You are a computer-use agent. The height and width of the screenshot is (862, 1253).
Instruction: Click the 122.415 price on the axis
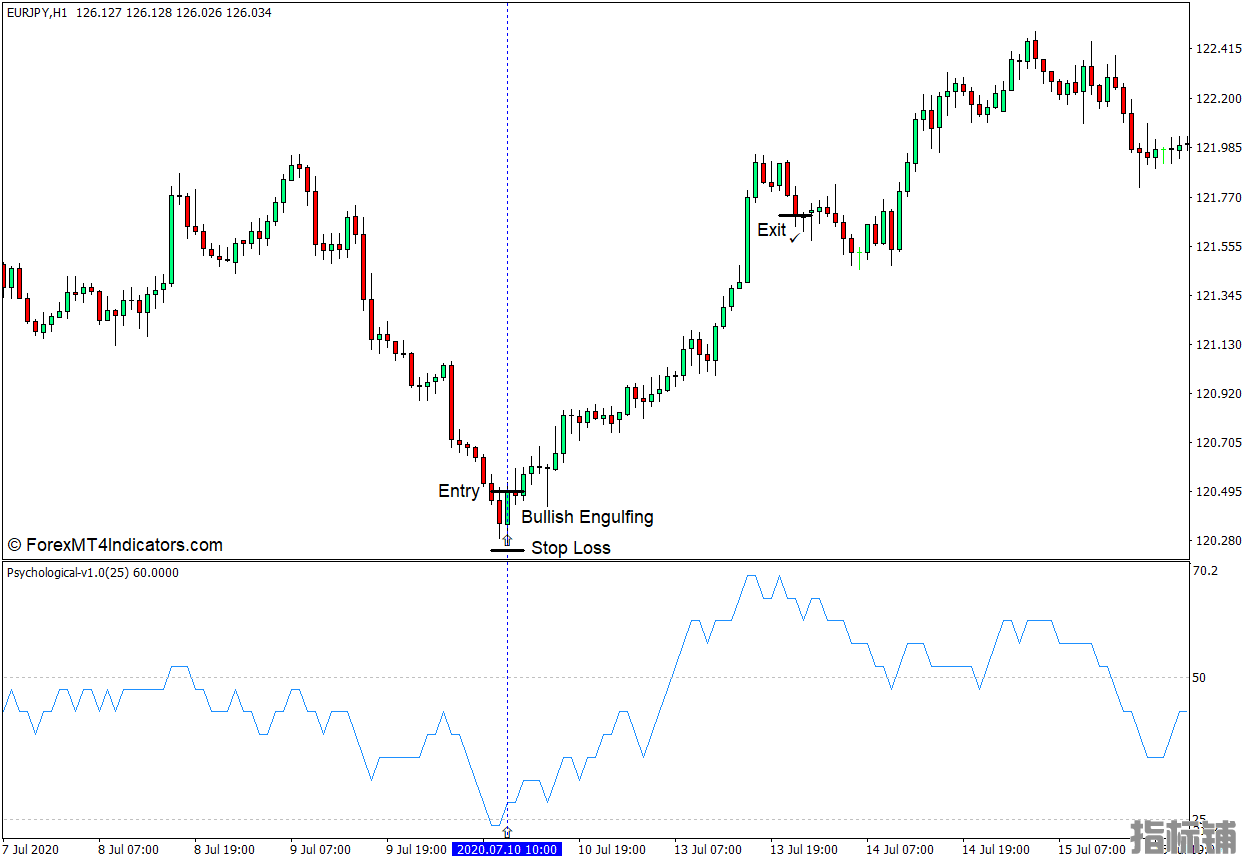pos(1217,49)
